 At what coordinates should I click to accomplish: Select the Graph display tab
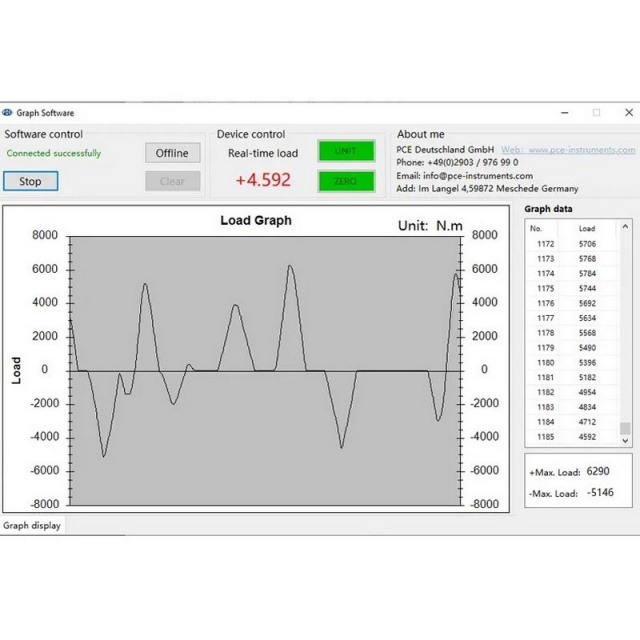pyautogui.click(x=32, y=525)
